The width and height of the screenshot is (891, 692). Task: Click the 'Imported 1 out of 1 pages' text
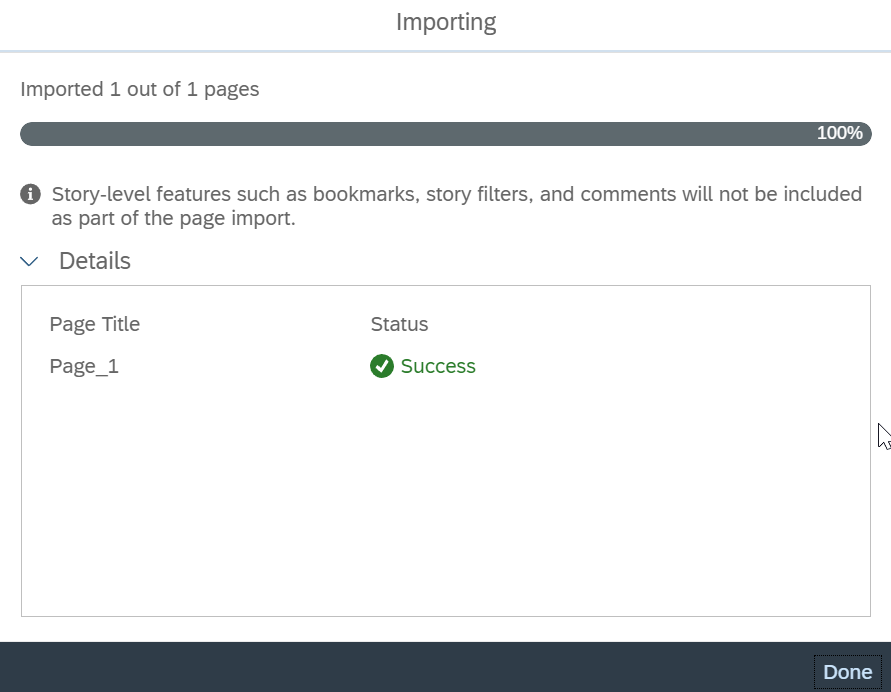tap(140, 89)
